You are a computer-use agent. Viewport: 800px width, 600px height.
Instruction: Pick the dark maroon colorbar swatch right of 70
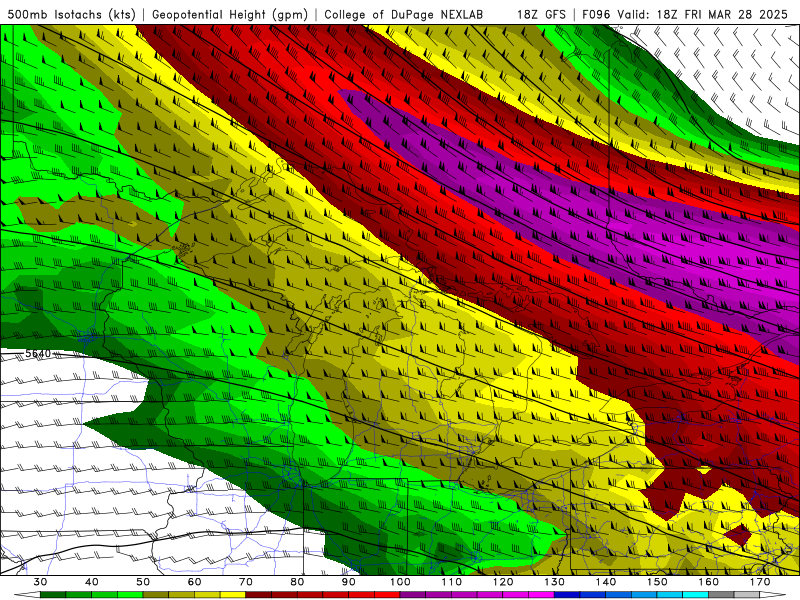pyautogui.click(x=259, y=595)
